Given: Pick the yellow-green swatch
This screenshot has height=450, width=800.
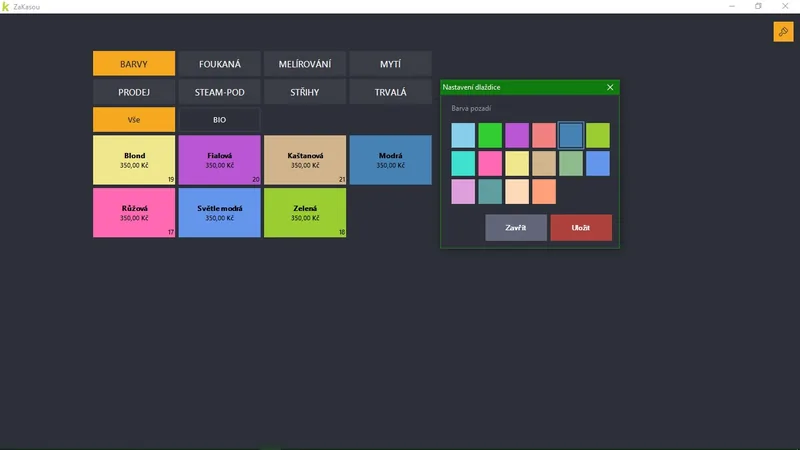Looking at the screenshot, I should pos(597,135).
